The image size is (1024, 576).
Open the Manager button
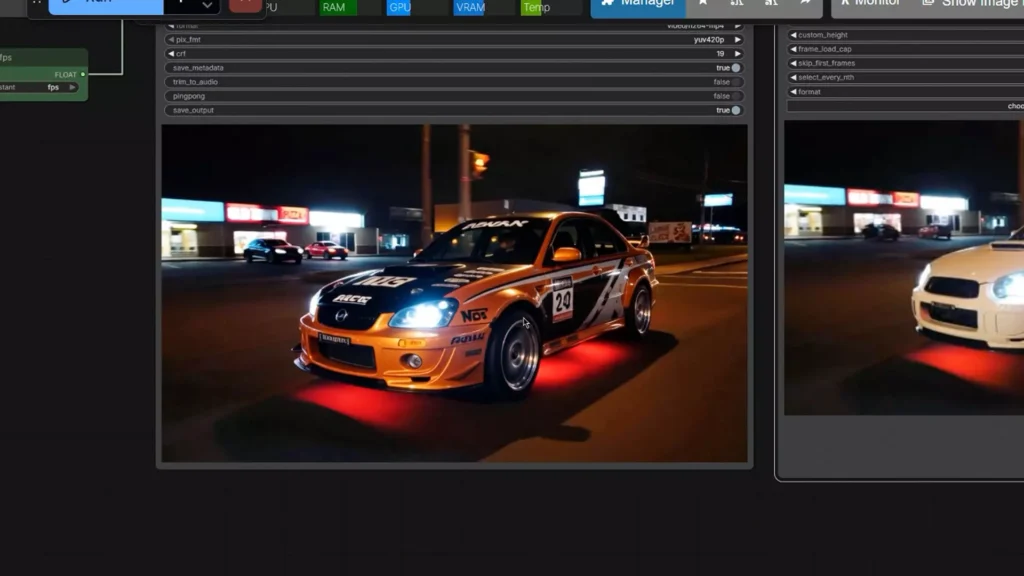pyautogui.click(x=638, y=7)
